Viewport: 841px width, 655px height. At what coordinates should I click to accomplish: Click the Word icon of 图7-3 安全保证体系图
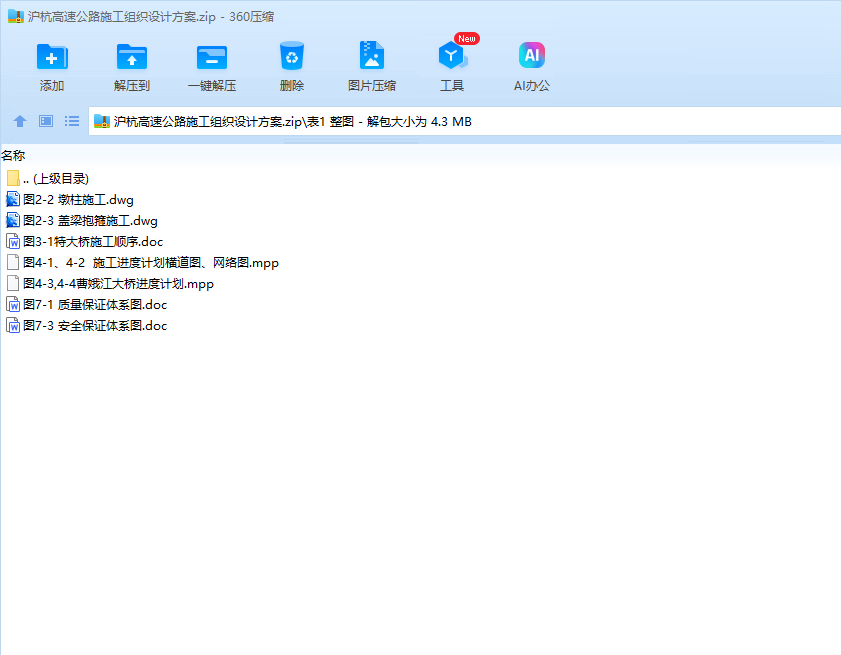point(13,326)
